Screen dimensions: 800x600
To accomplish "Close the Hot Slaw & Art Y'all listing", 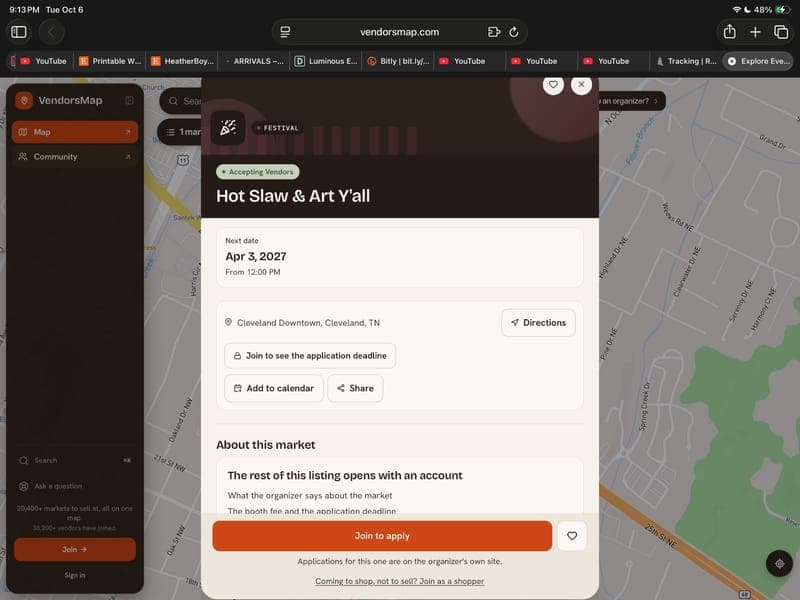I will click(581, 84).
